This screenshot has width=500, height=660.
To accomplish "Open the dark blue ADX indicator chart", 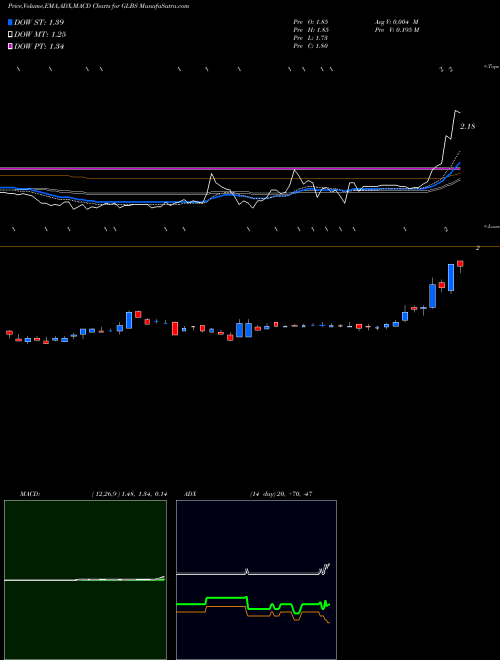I will click(x=256, y=580).
